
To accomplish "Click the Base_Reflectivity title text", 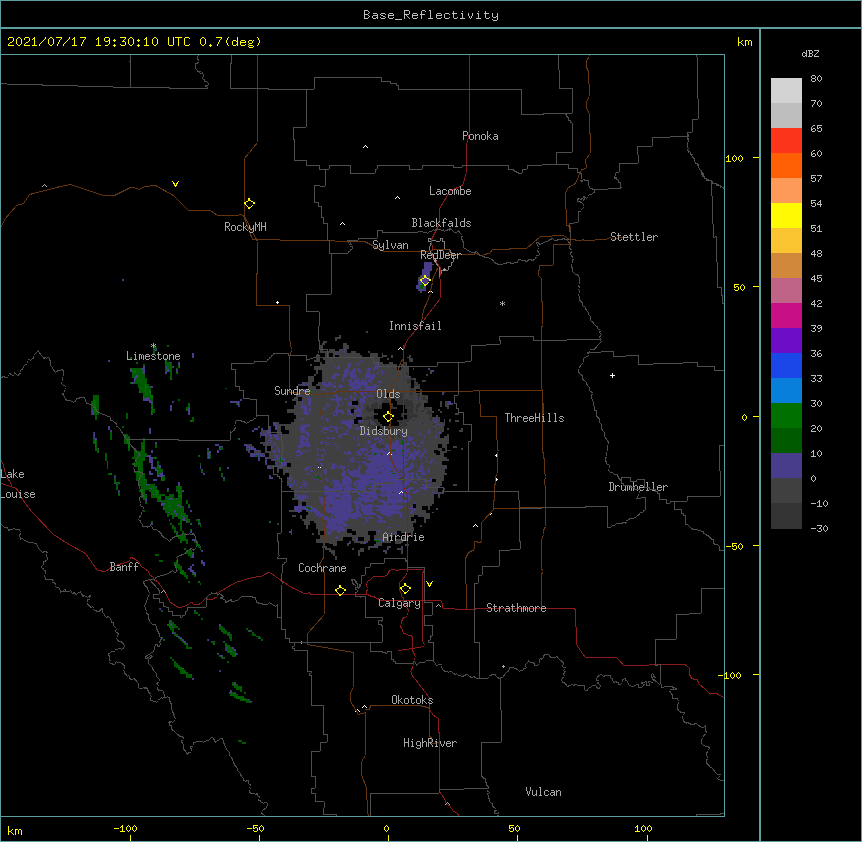I will click(x=431, y=15).
